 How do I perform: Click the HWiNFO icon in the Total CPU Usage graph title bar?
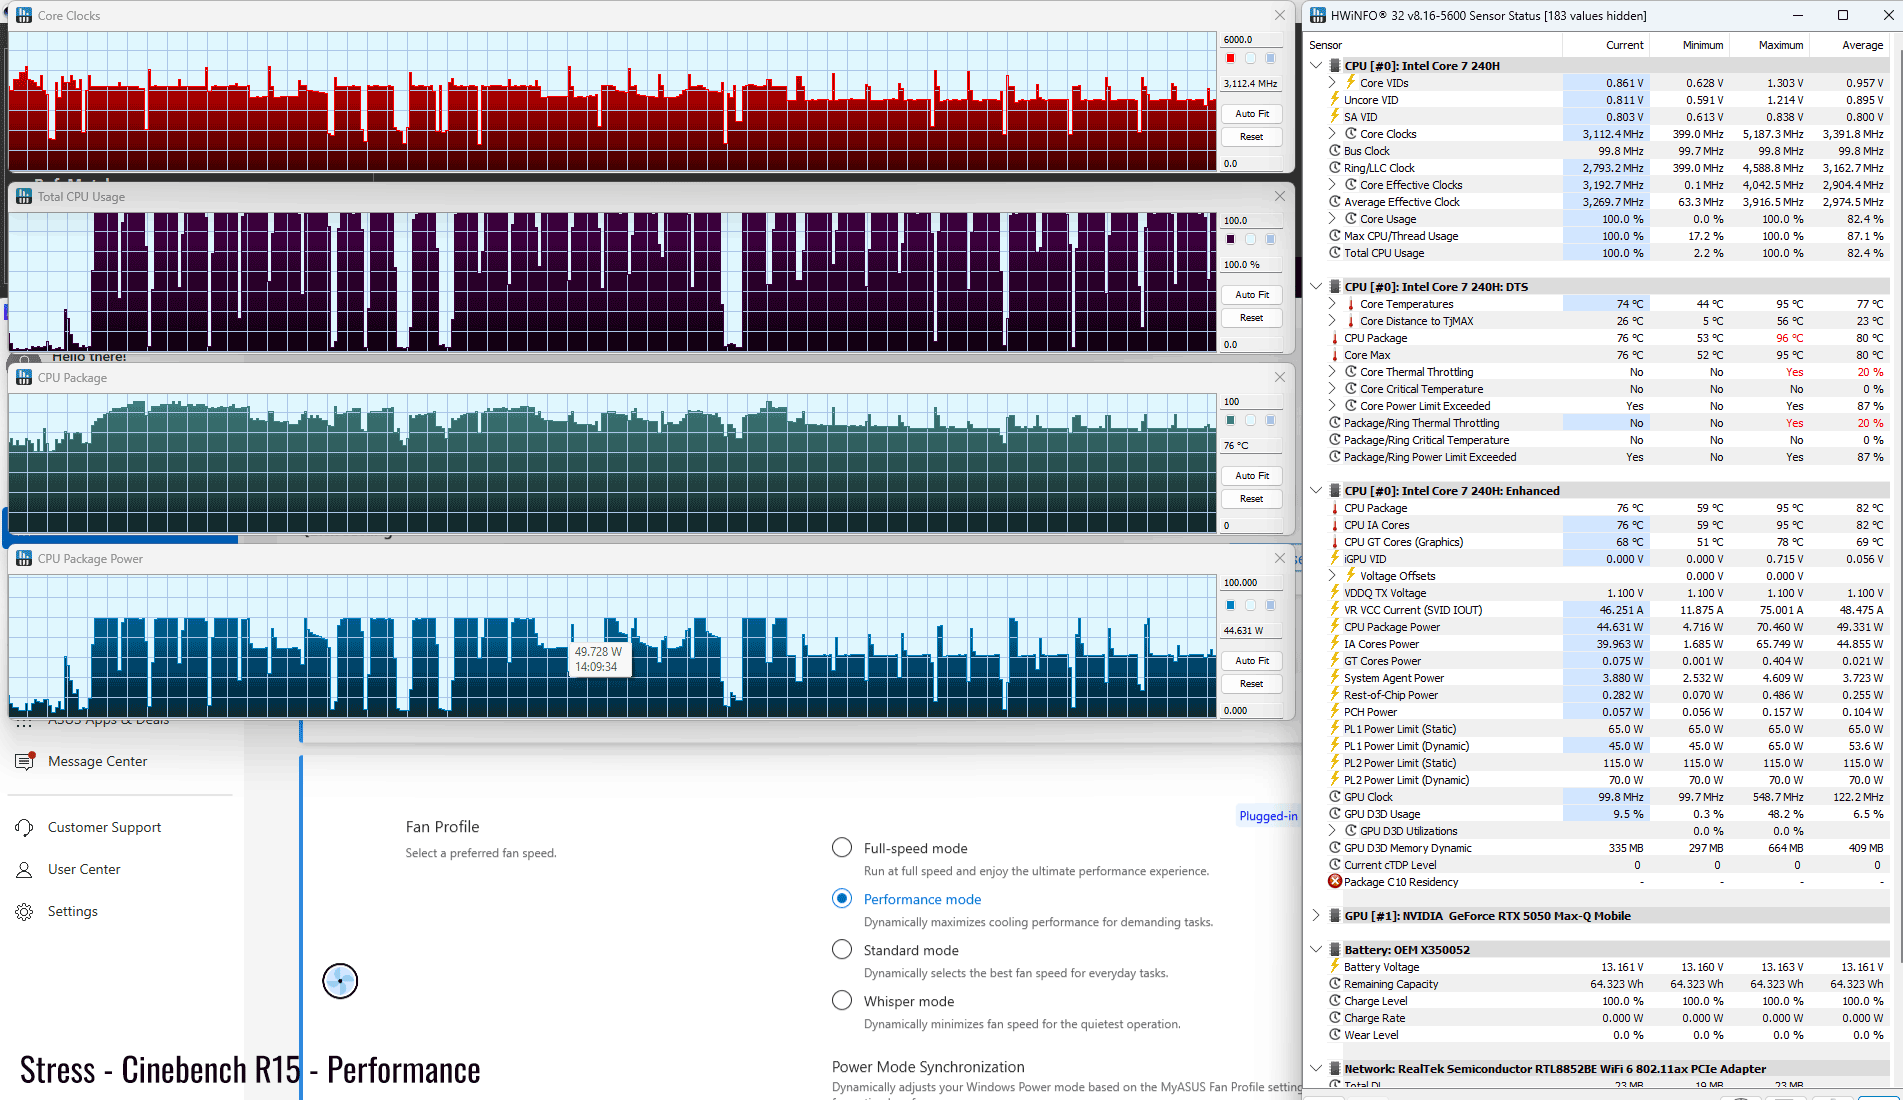click(x=24, y=196)
